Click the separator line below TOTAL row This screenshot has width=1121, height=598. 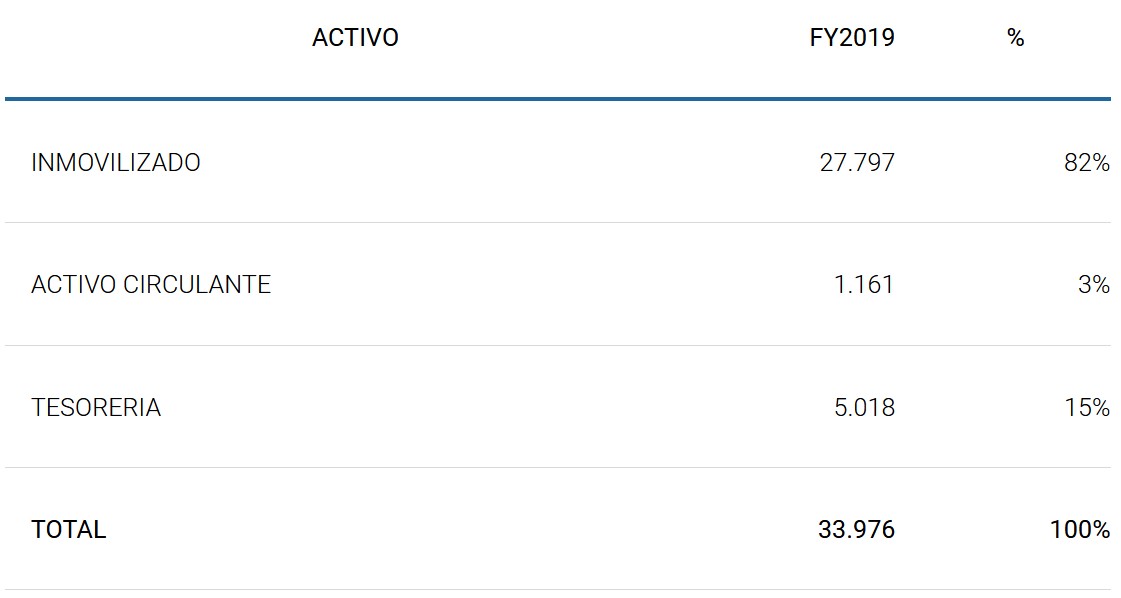tap(558, 589)
